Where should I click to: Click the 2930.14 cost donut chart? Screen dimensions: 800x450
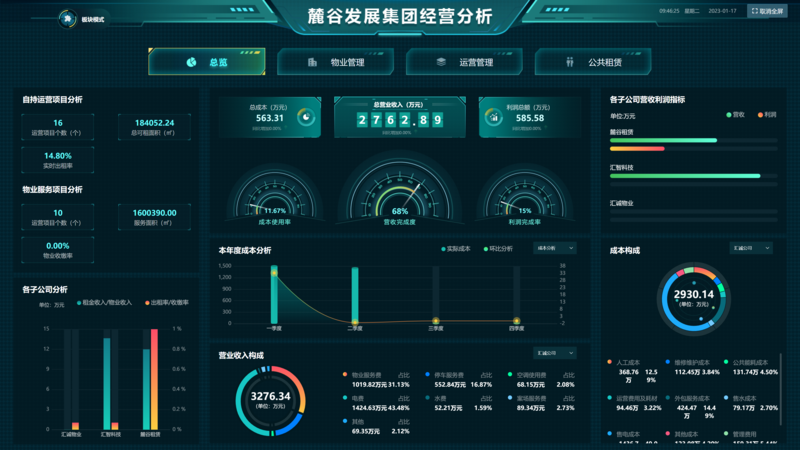(x=693, y=298)
